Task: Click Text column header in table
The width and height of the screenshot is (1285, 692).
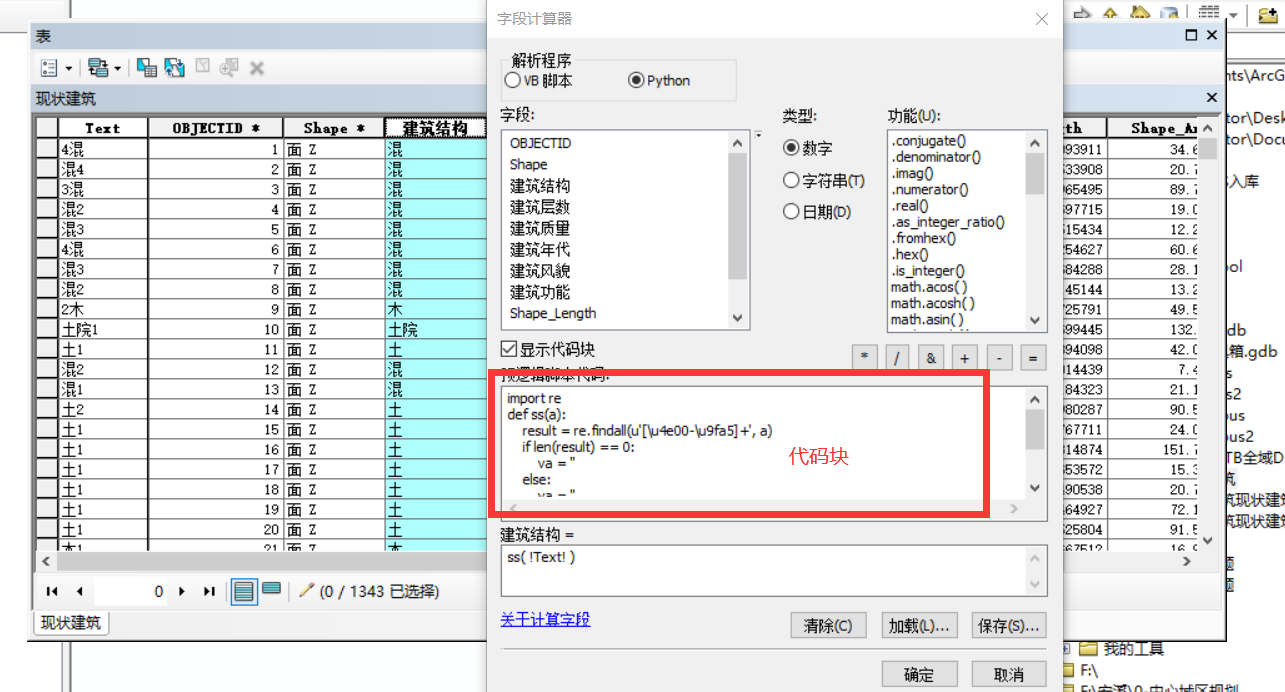Action: (103, 128)
